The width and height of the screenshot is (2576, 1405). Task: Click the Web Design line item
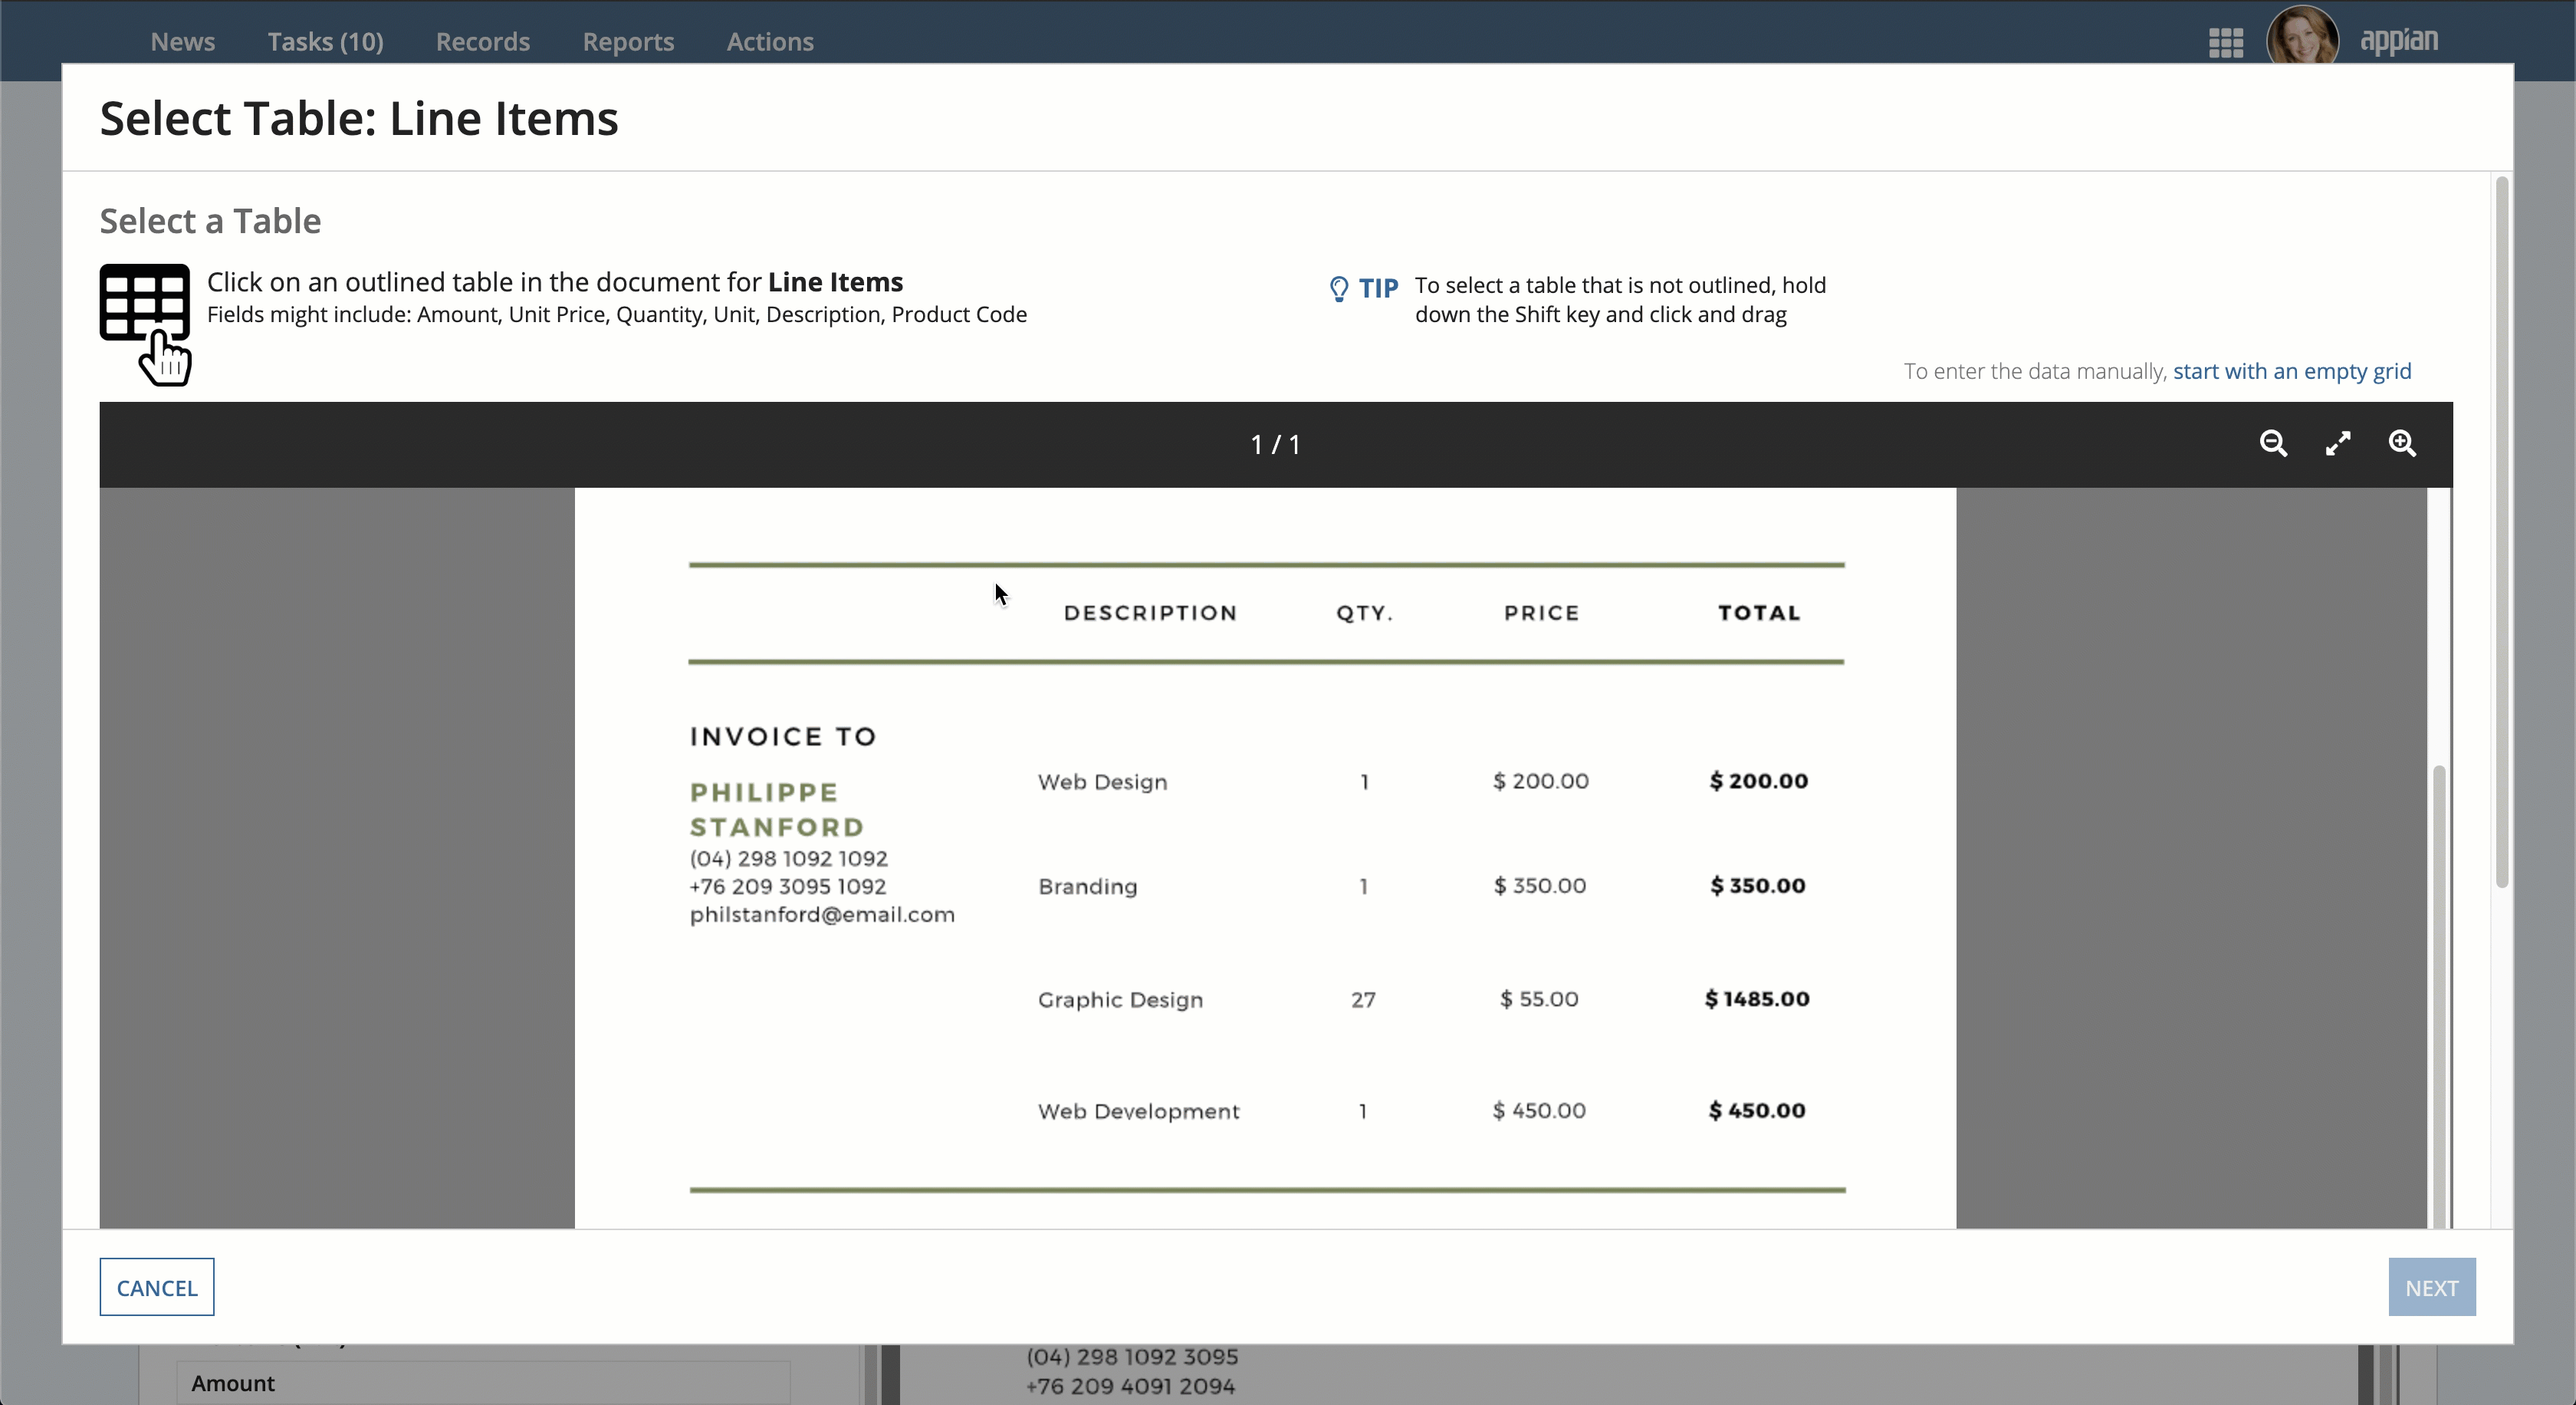click(1102, 782)
